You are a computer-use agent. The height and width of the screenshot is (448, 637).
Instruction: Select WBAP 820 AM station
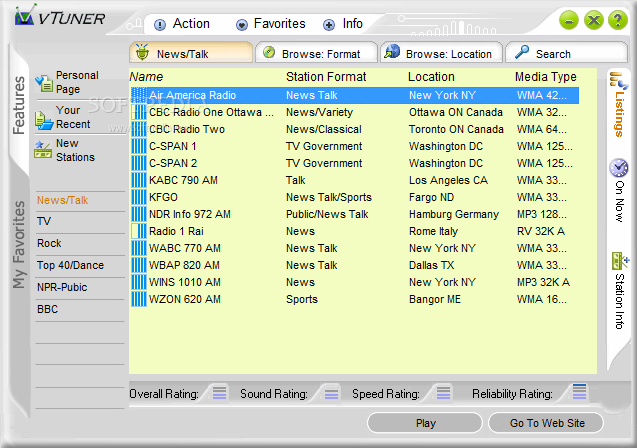(x=355, y=266)
